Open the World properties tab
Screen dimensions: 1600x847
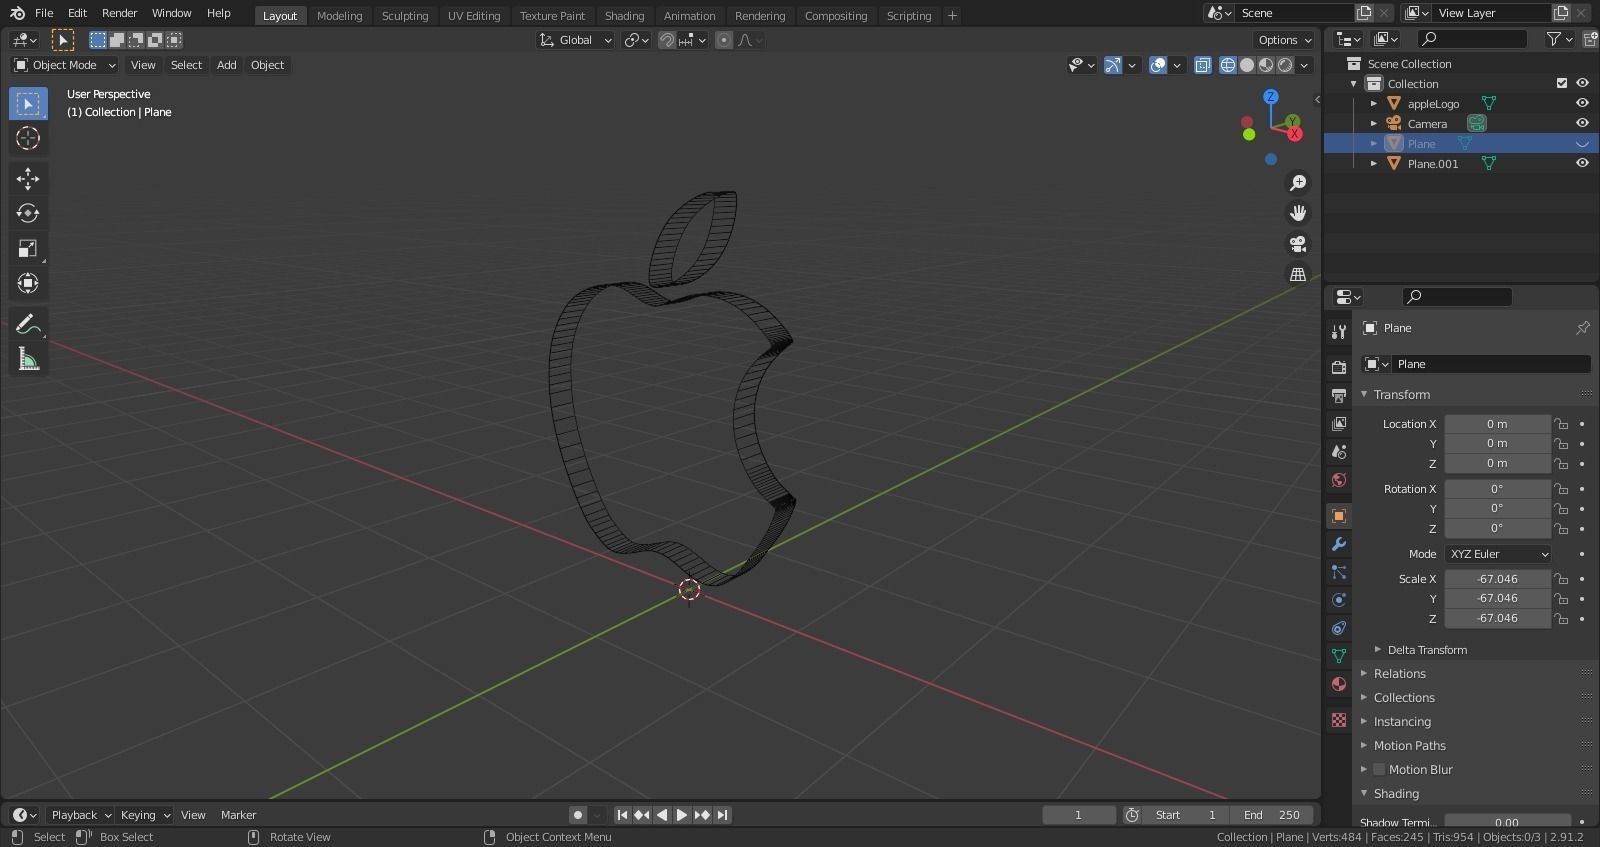pyautogui.click(x=1339, y=480)
